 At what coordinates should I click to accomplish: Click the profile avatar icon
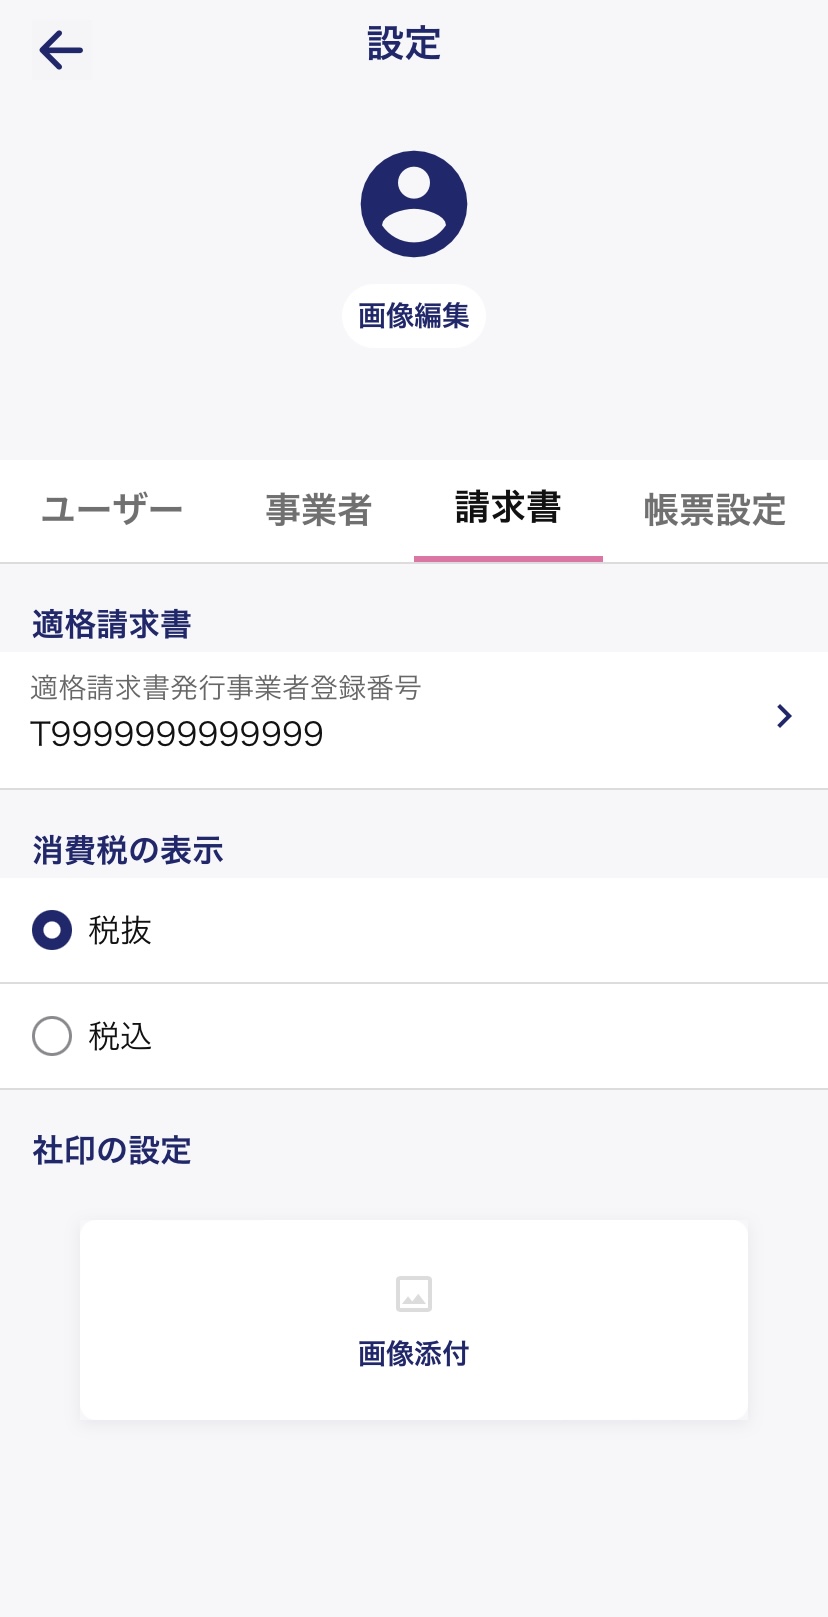[414, 204]
